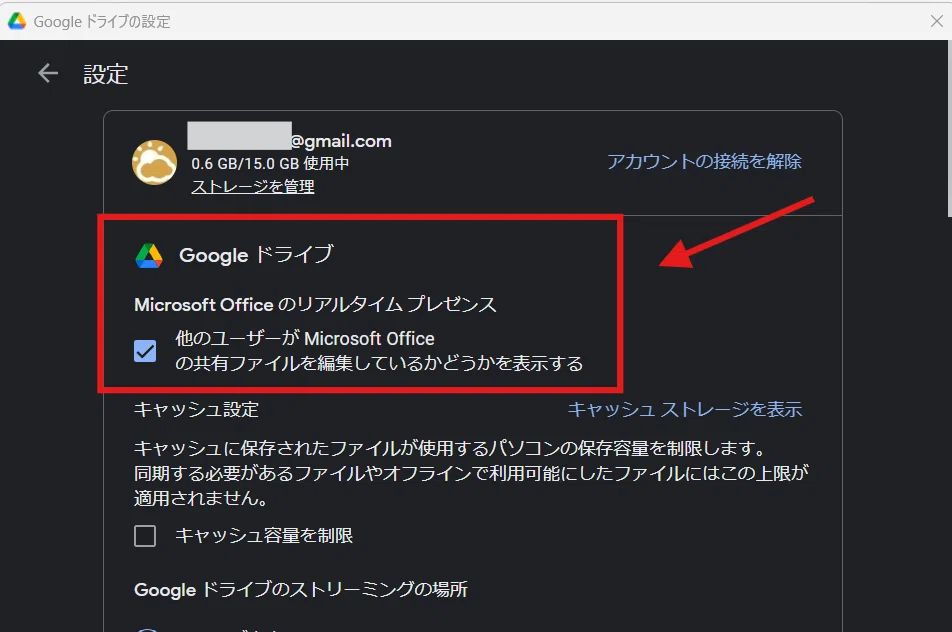Click the Microsoft Office のリアルタイム プレゼンス heading
This screenshot has height=632, width=952.
315,304
